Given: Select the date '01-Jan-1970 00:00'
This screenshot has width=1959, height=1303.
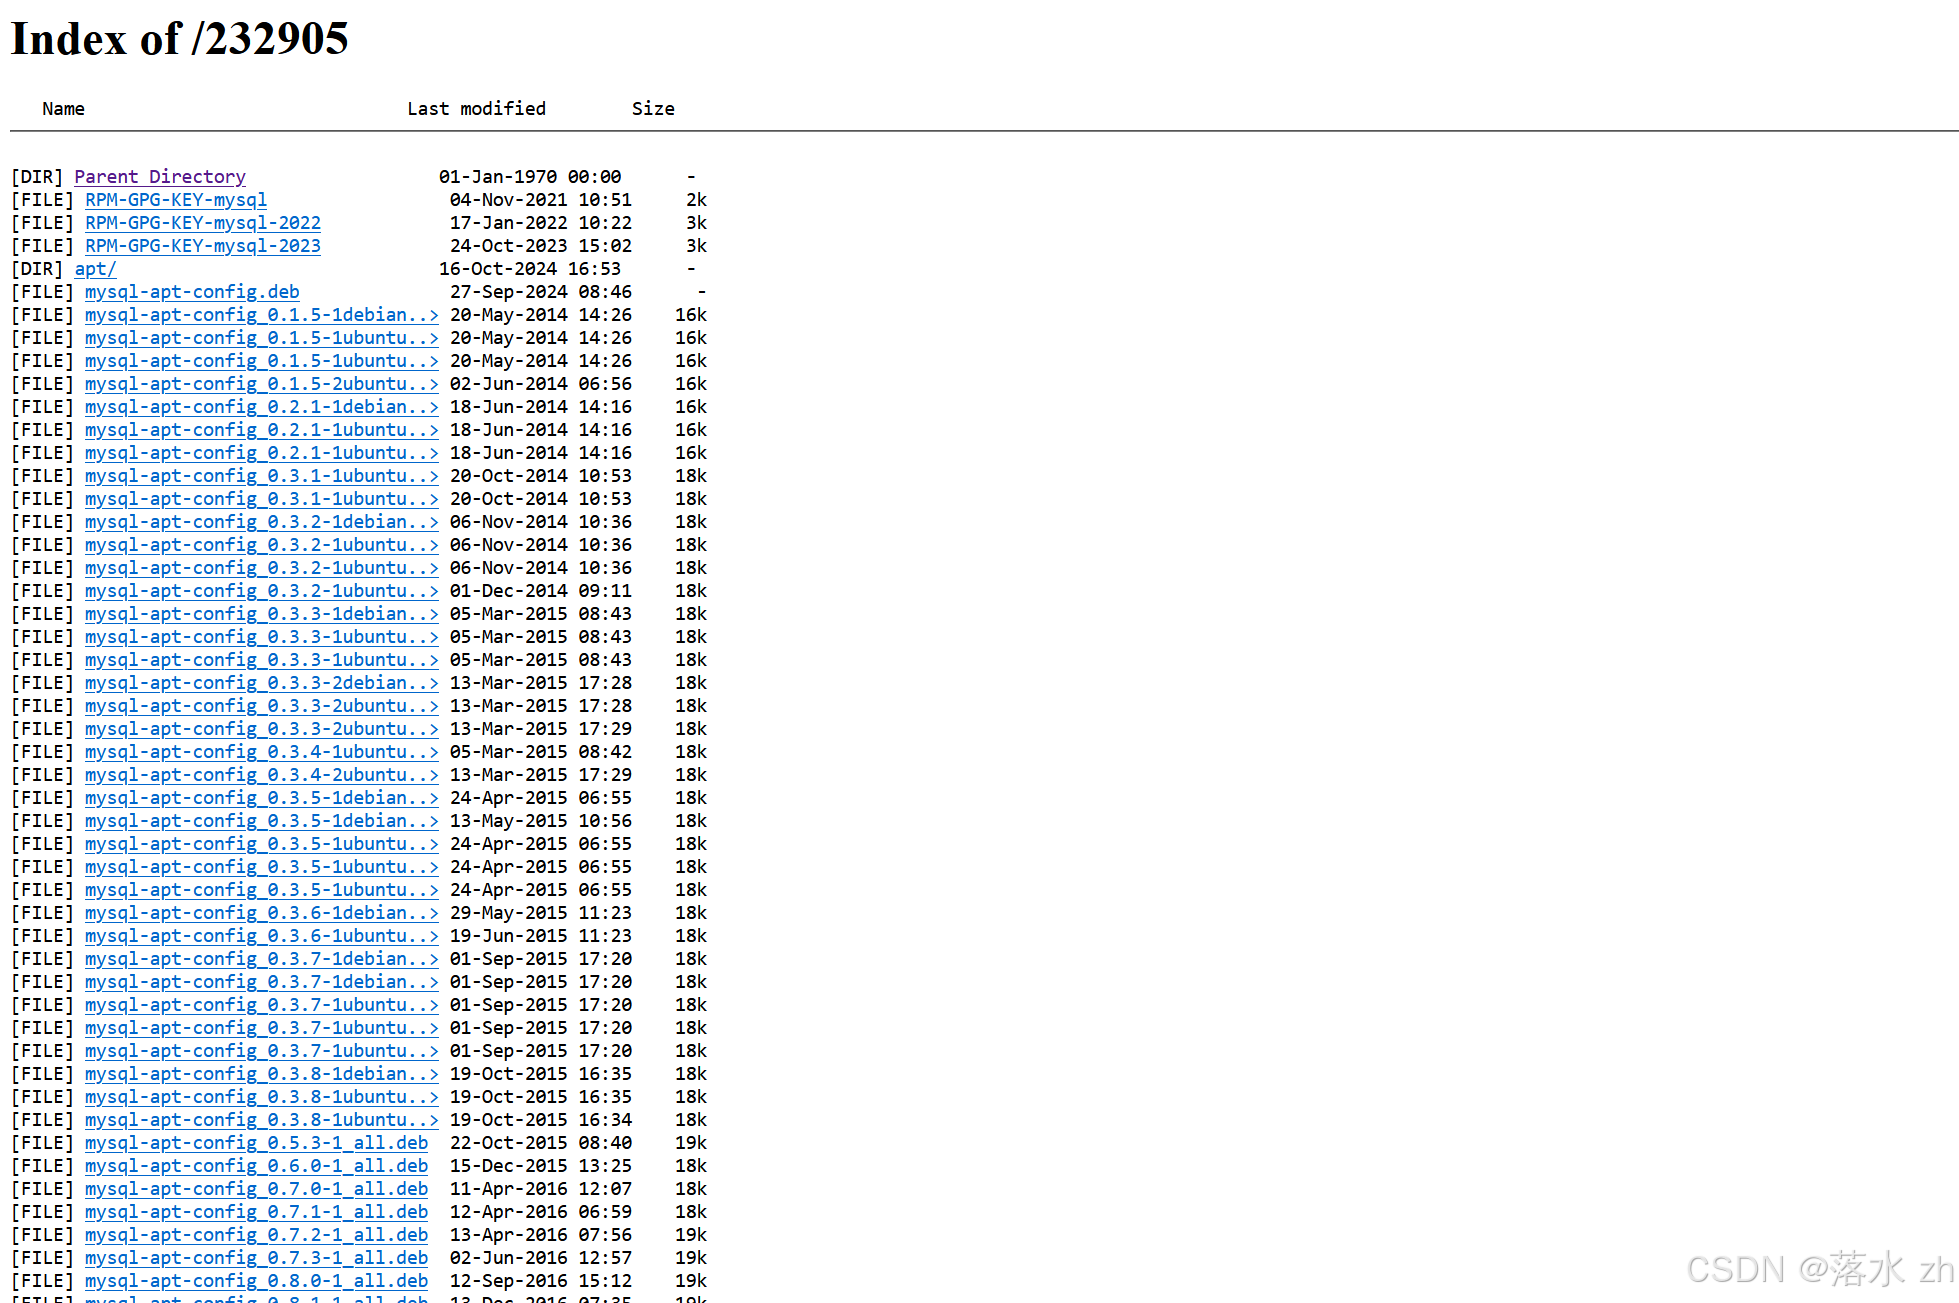Looking at the screenshot, I should (530, 177).
